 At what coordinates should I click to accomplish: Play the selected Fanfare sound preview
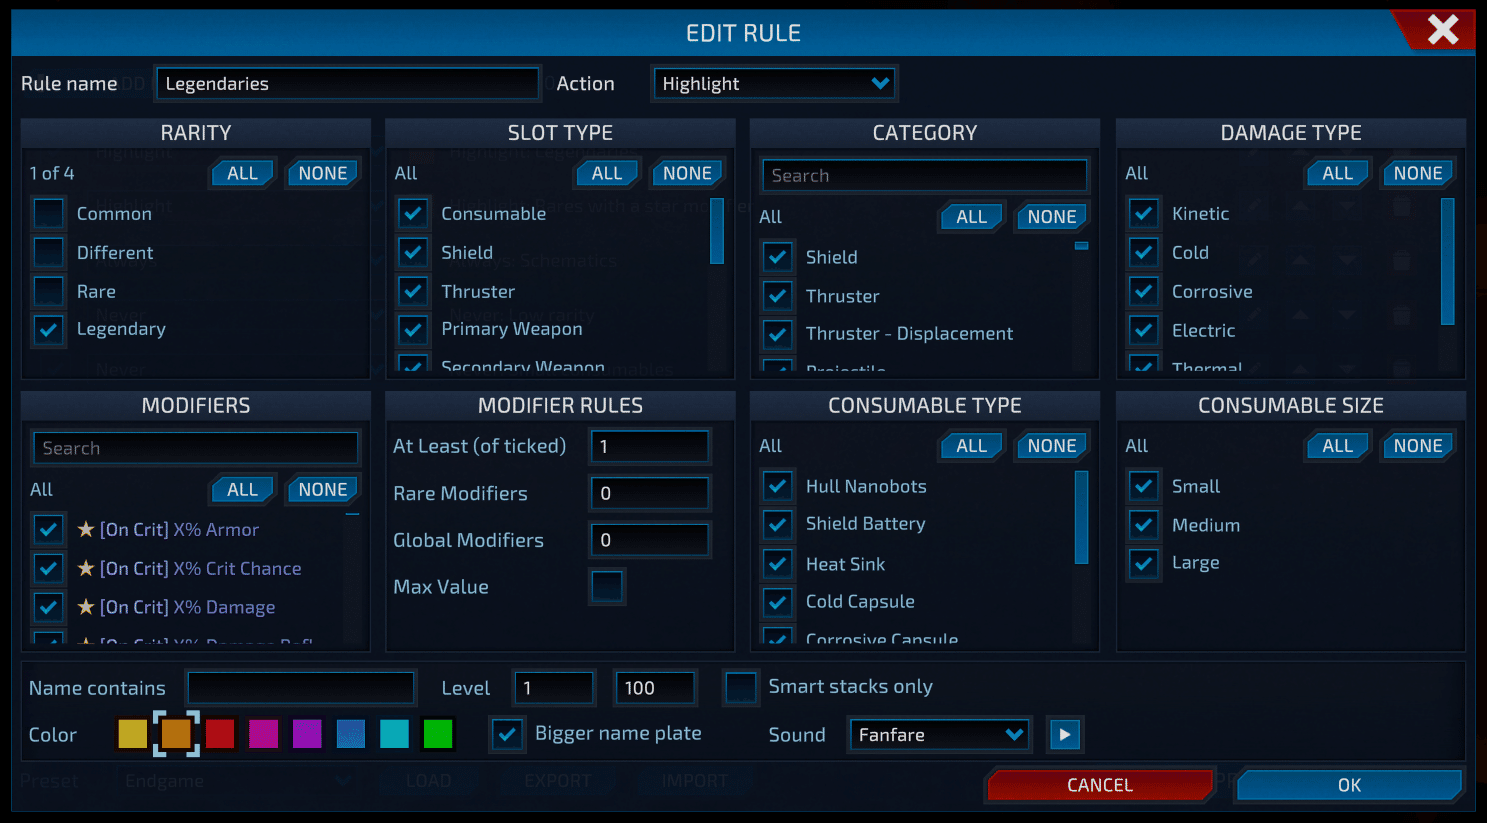point(1065,735)
